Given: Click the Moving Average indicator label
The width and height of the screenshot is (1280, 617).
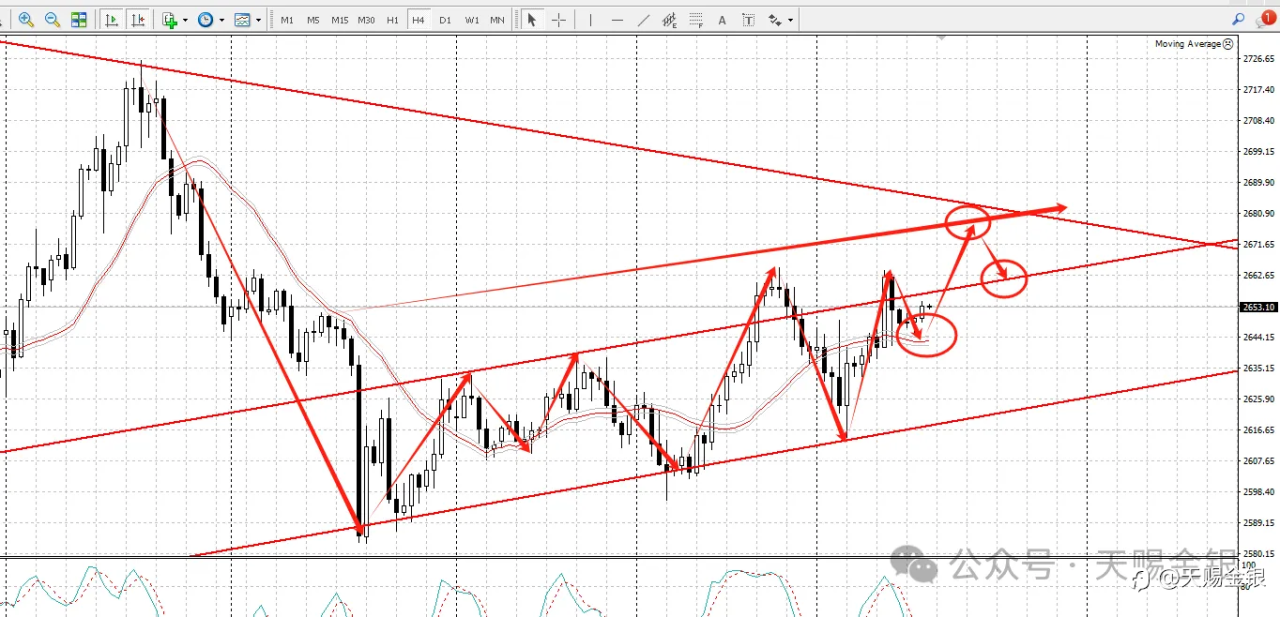Looking at the screenshot, I should tap(1188, 44).
